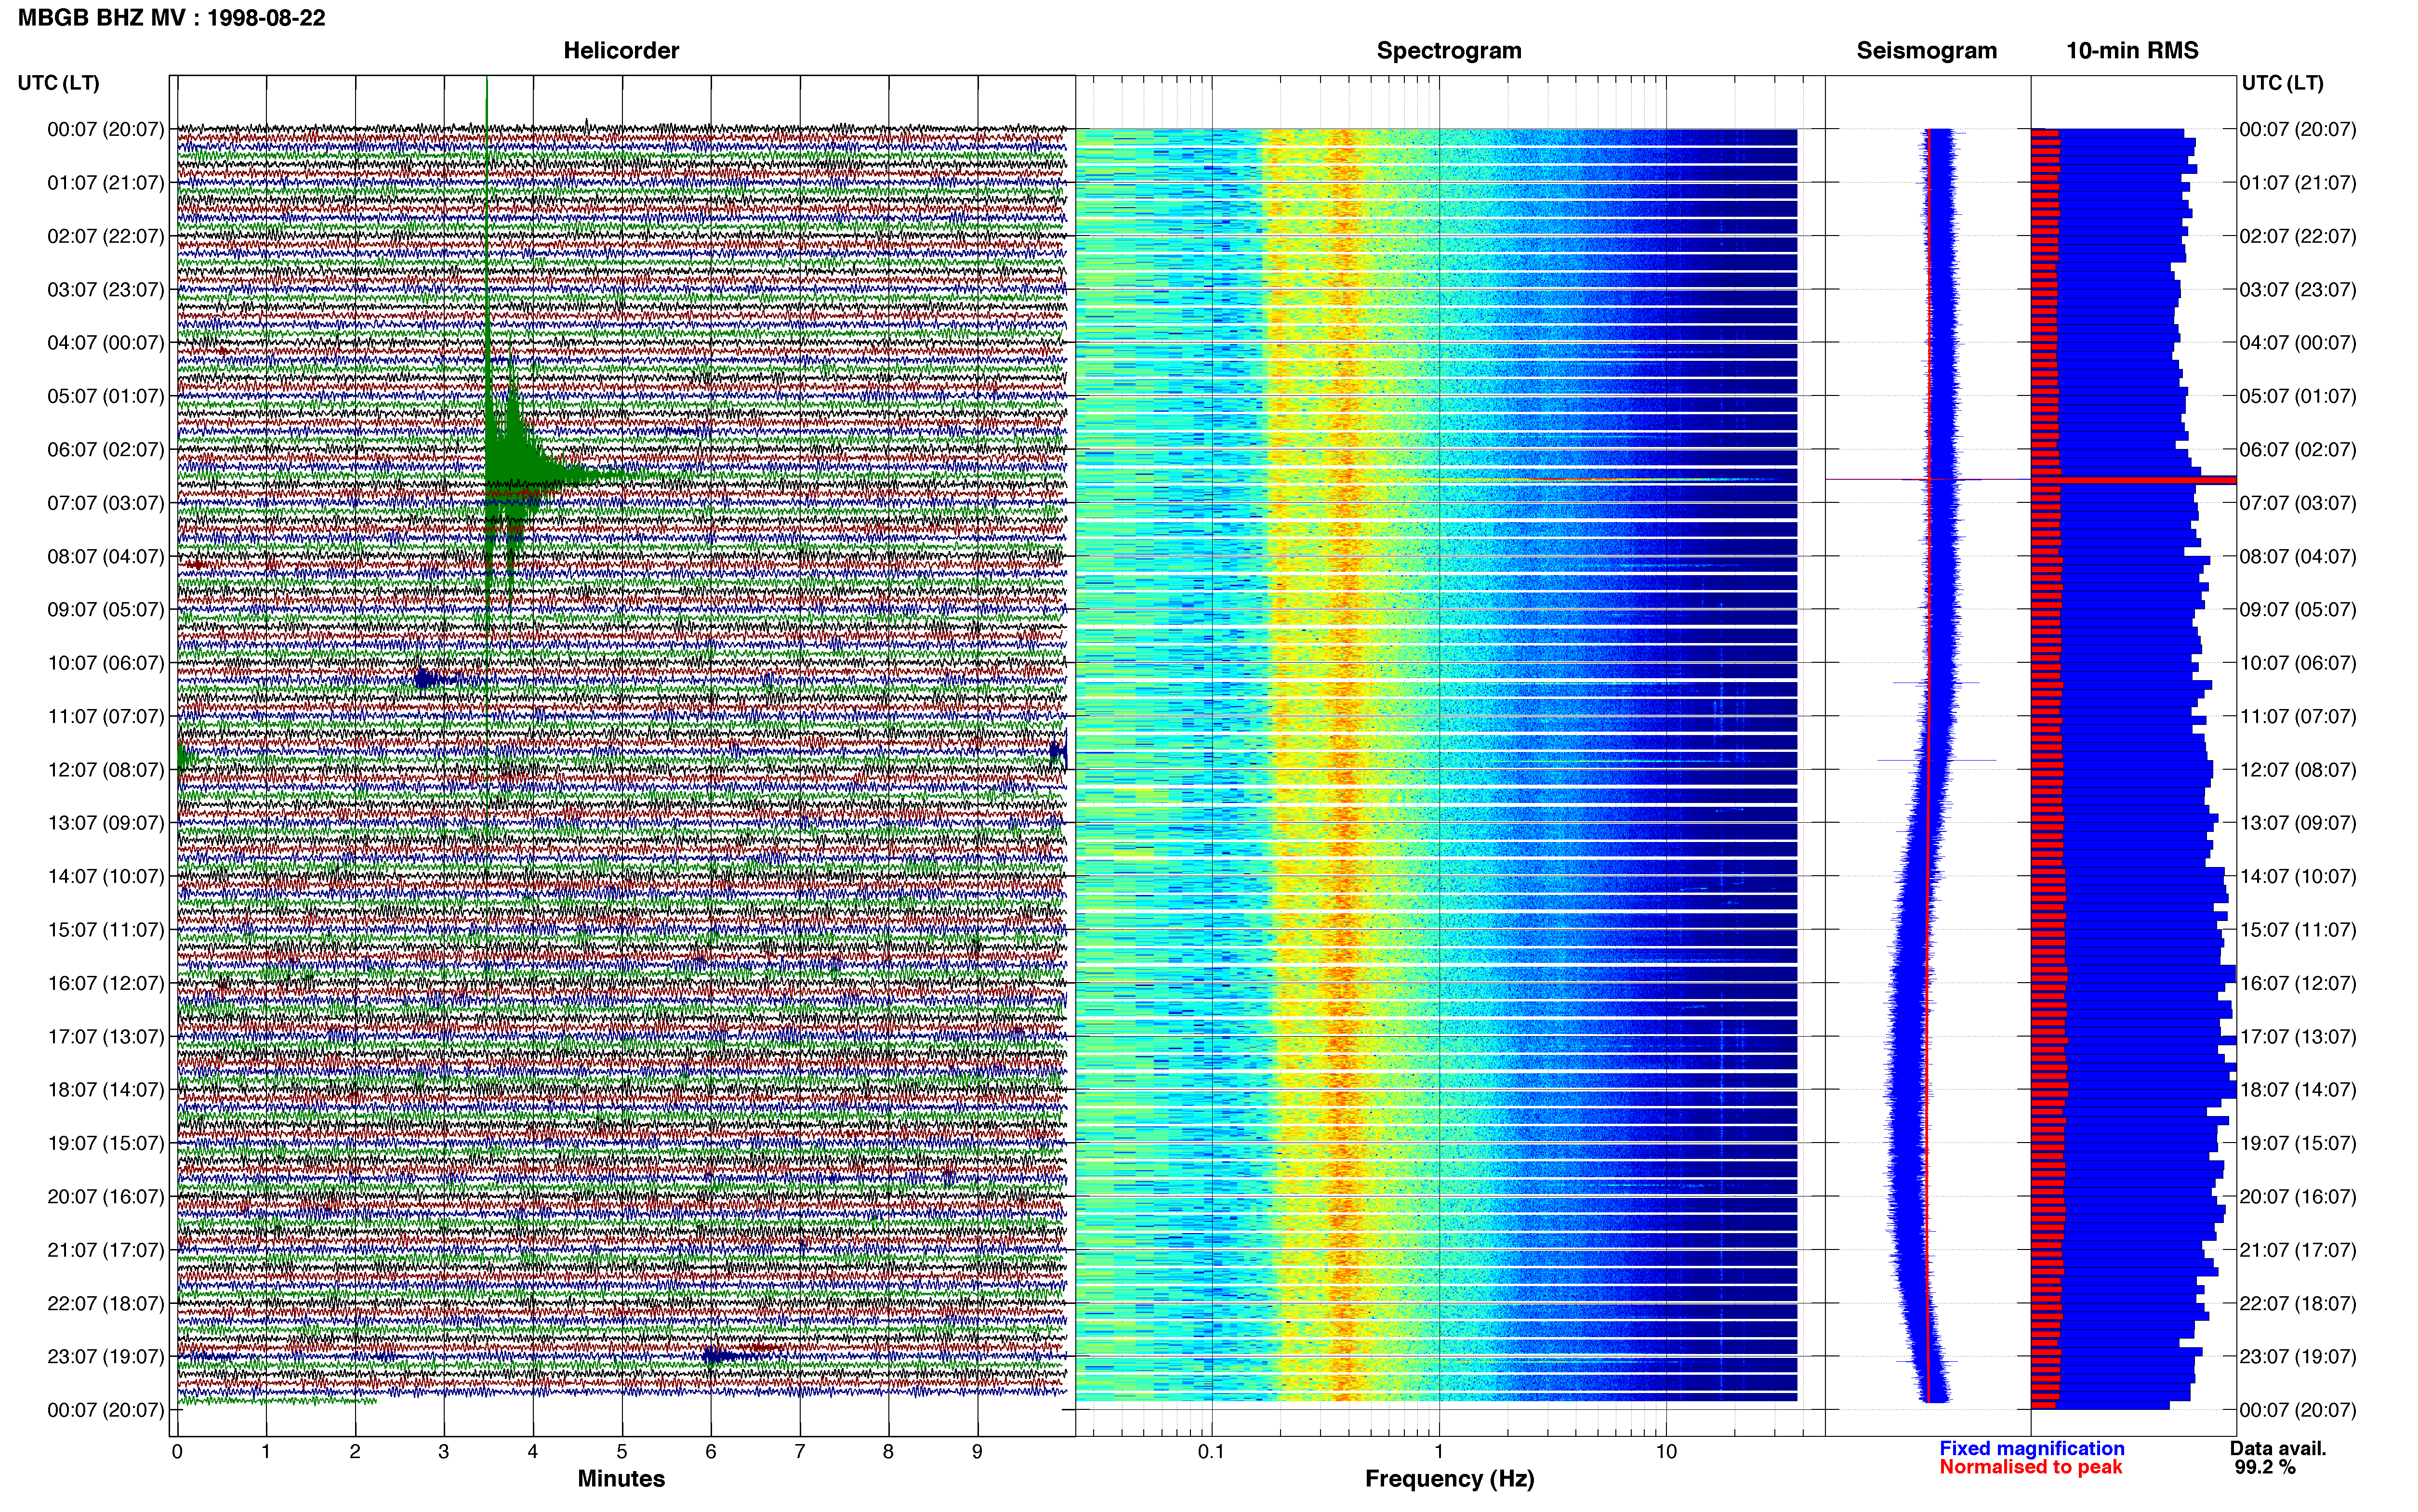Image resolution: width=2418 pixels, height=1512 pixels.
Task: Click the orange 0.4 Hz band in Spectrogram
Action: 1345,765
